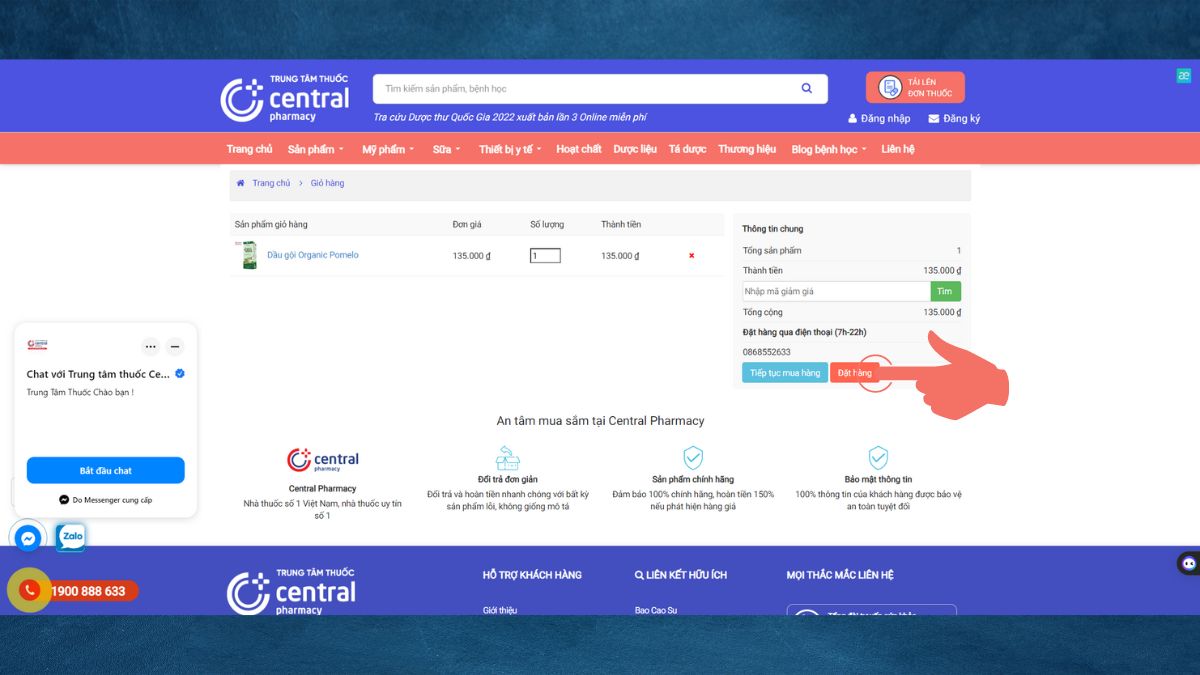Open the Dược liệu menu item
The image size is (1200, 675).
[x=635, y=149]
